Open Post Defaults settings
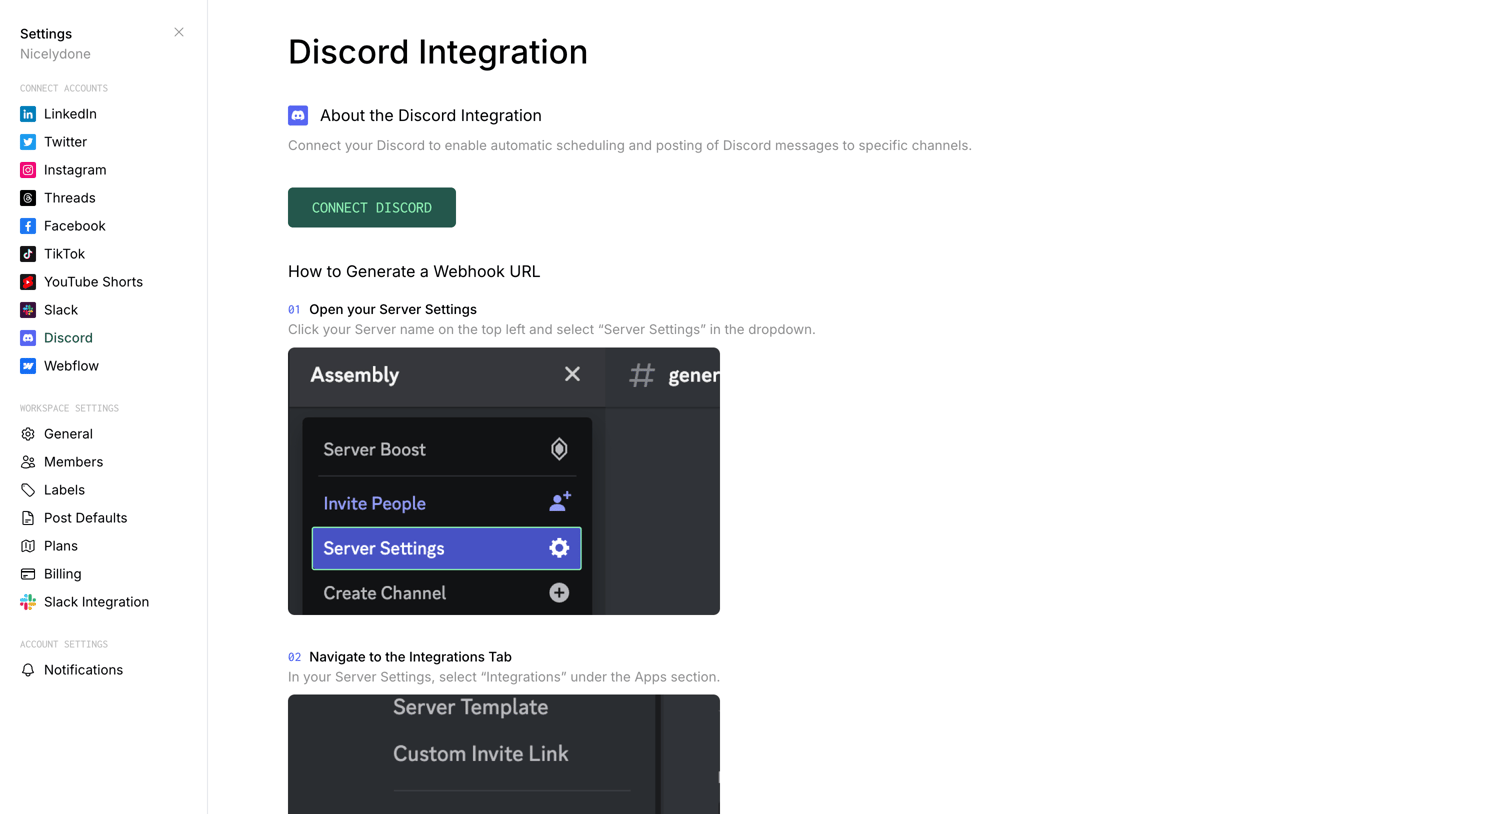Screen dimensions: 1512x814 click(85, 518)
